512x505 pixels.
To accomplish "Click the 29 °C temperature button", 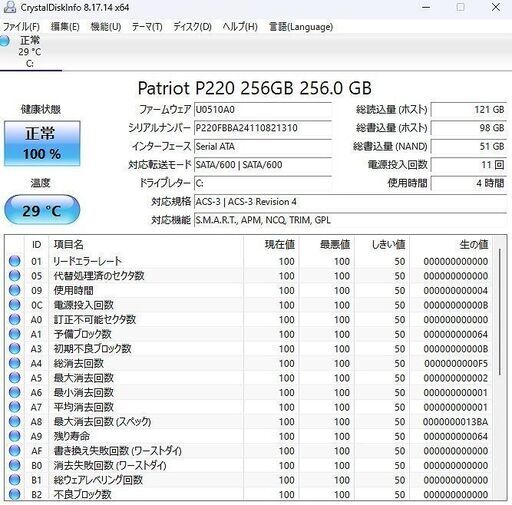I will [42, 210].
